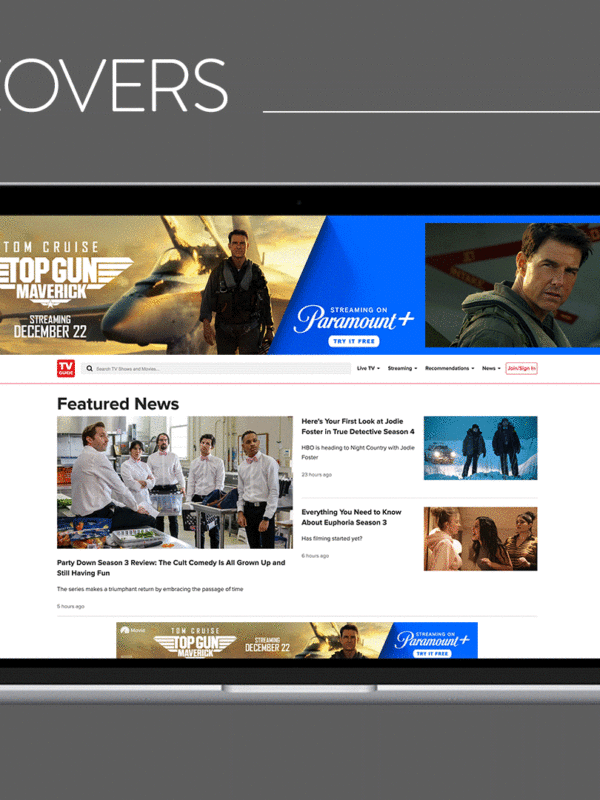This screenshot has width=600, height=800.
Task: Click the Top Gun Maverick logo in top banner
Action: click(65, 281)
